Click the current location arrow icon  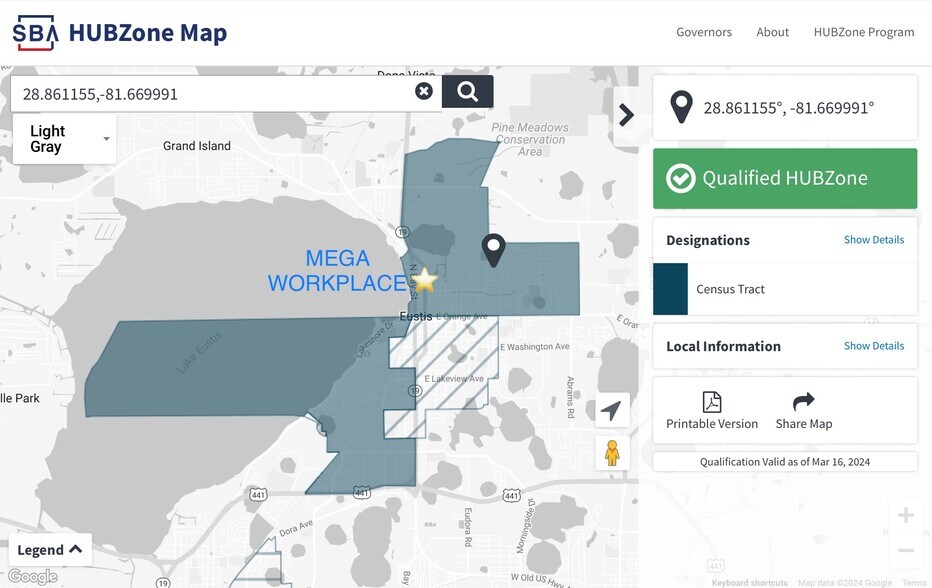point(611,411)
